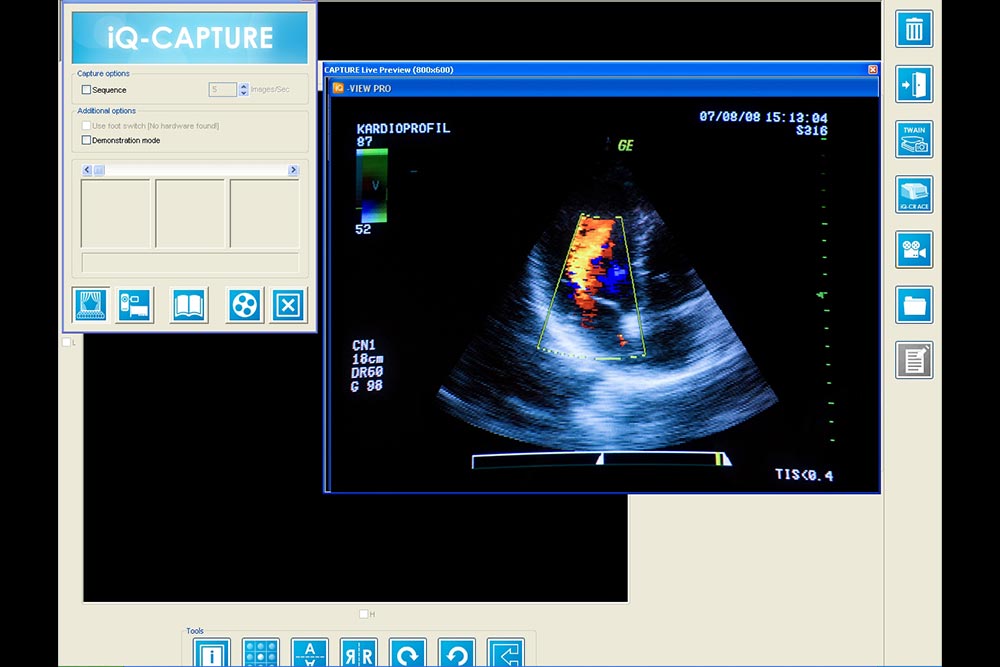
Task: Select the first empty thumbnail slot
Action: [x=115, y=214]
